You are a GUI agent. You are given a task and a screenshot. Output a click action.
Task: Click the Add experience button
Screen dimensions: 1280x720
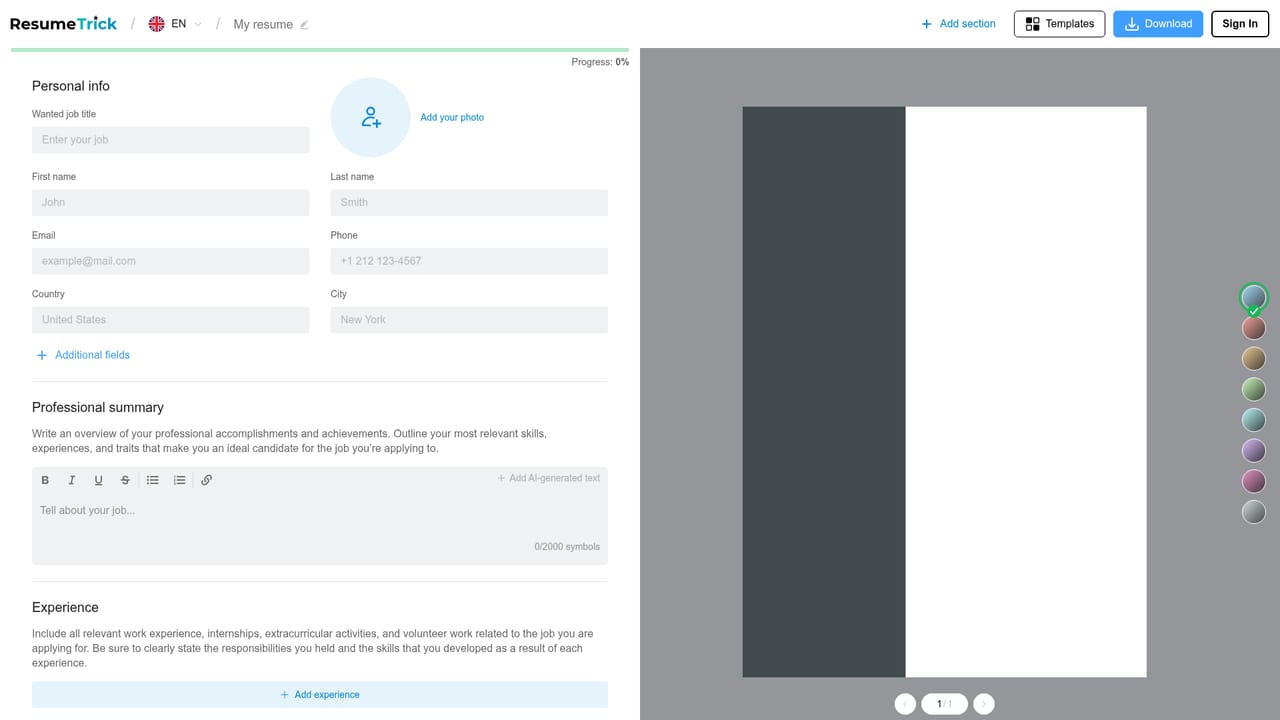[x=320, y=695]
